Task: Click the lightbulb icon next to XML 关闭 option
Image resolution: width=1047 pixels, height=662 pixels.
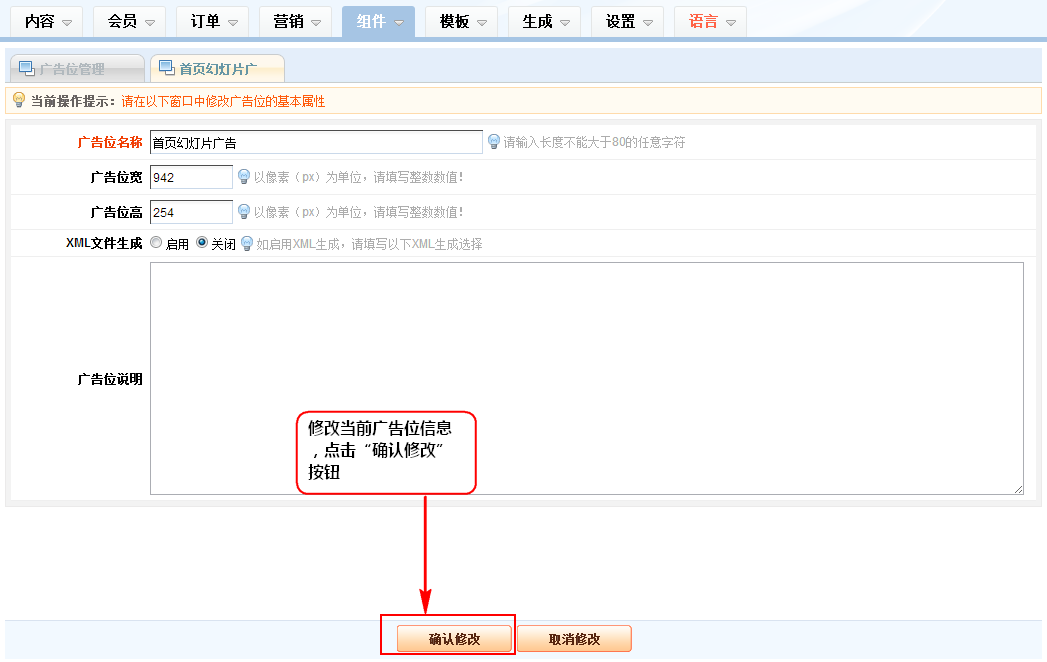Action: click(247, 243)
